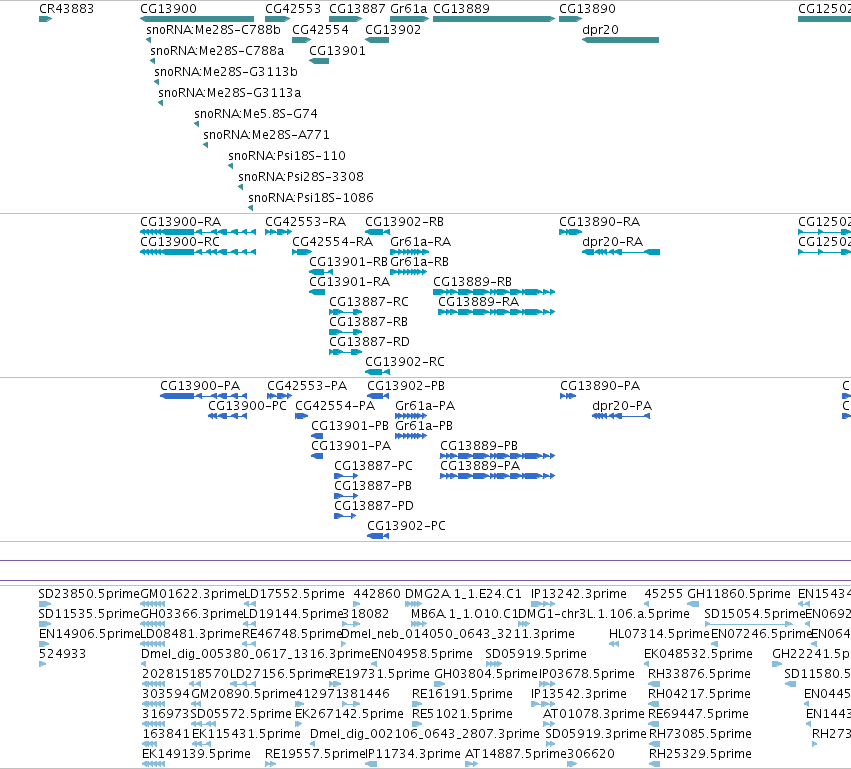Click snoRNA:Psi18S-1086 label
Image resolution: width=851 pixels, height=769 pixels.
(311, 198)
